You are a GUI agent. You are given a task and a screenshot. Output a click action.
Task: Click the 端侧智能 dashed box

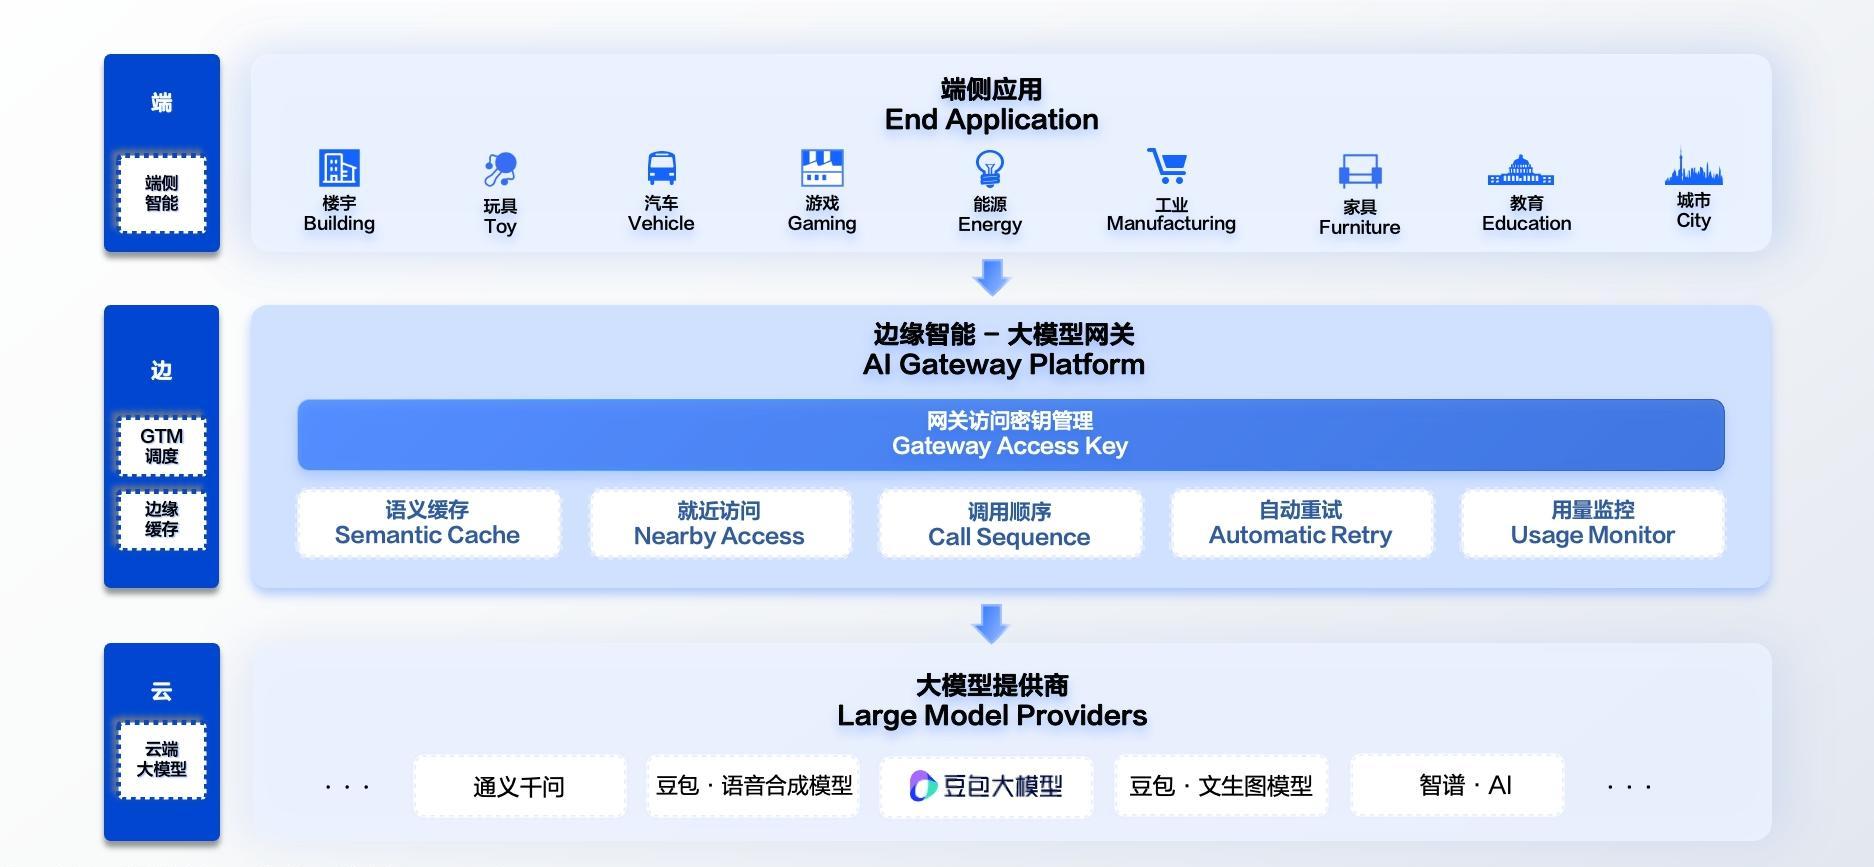pyautogui.click(x=162, y=194)
